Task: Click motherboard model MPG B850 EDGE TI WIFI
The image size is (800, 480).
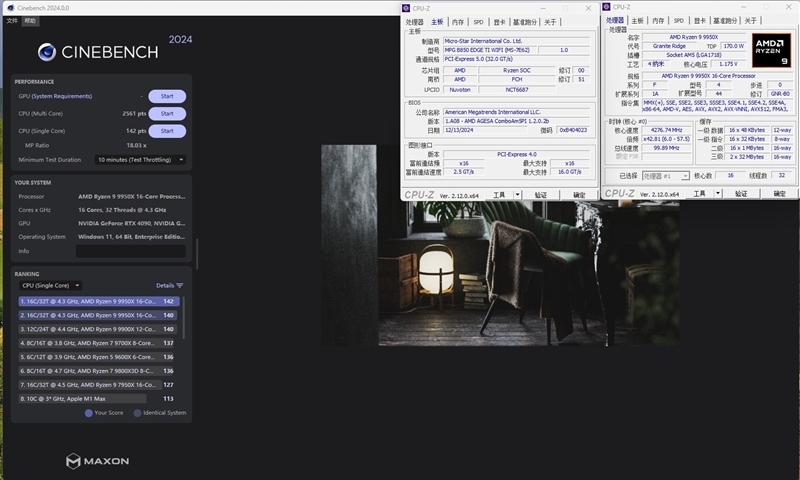Action: pos(489,50)
